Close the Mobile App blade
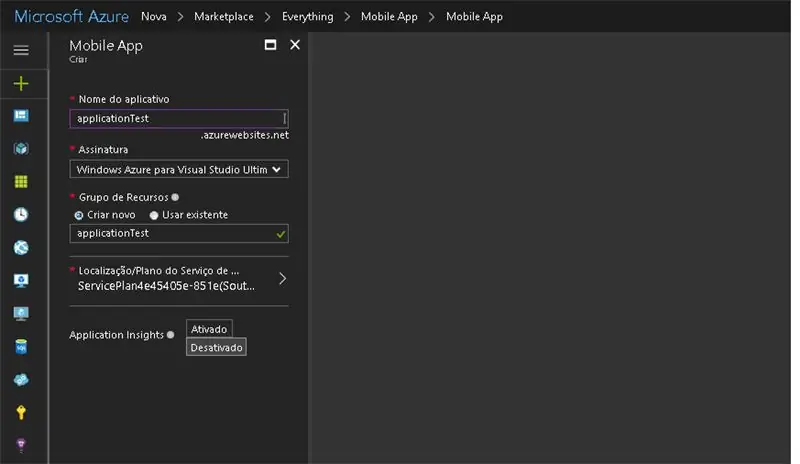 (x=295, y=45)
